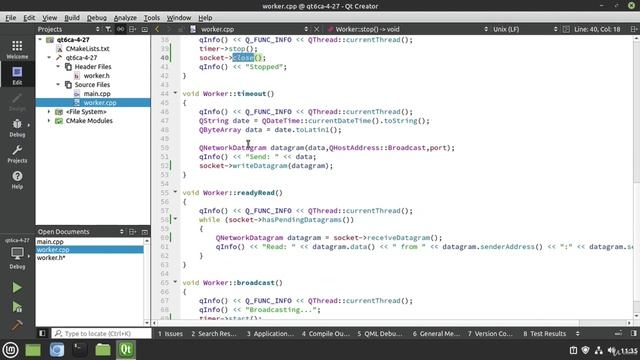Show the Issues output pane
Image resolution: width=640 pixels, height=360 pixels.
click(x=170, y=333)
